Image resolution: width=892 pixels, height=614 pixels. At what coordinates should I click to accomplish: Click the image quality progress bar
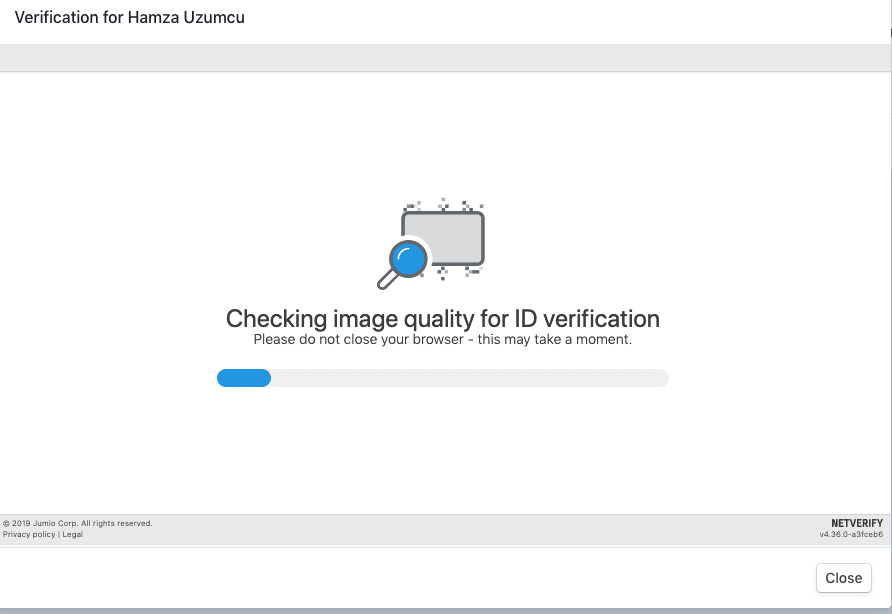click(x=443, y=378)
